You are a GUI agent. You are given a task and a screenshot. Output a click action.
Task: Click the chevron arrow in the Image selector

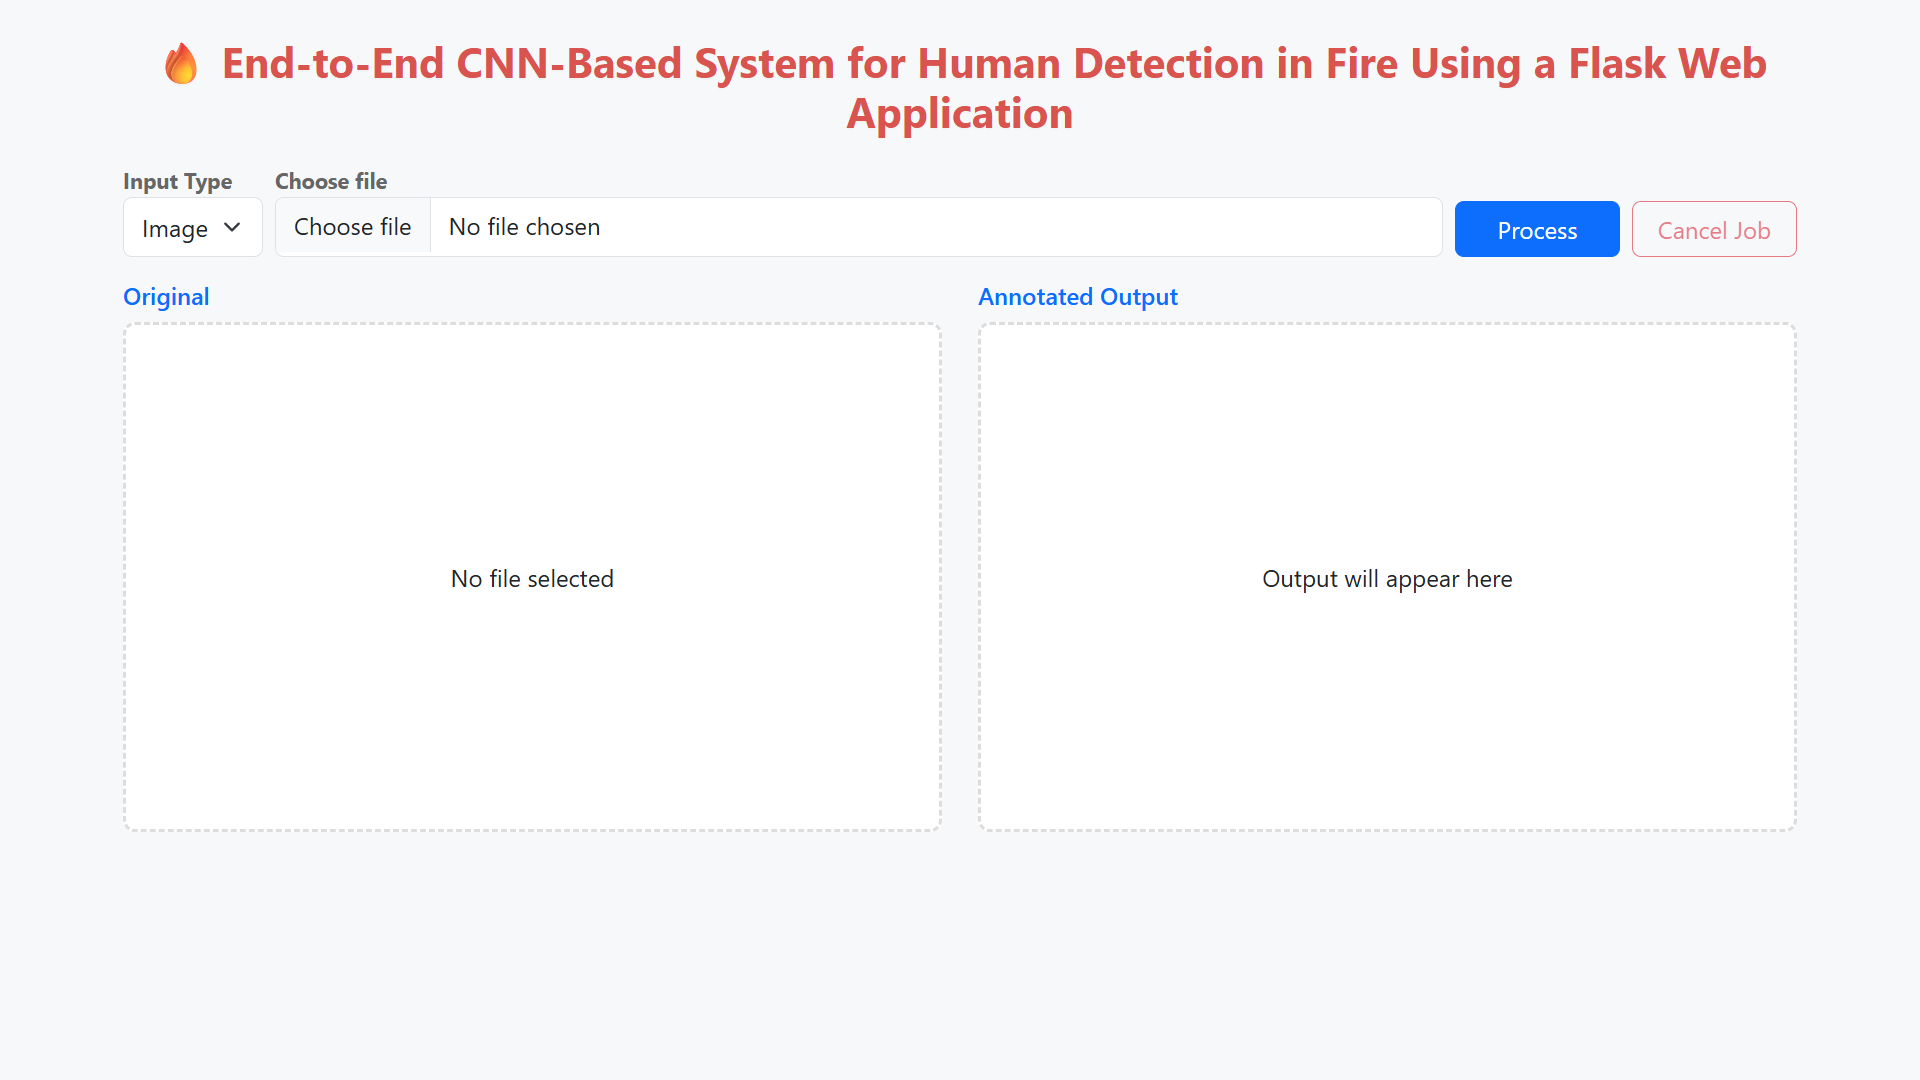point(232,228)
